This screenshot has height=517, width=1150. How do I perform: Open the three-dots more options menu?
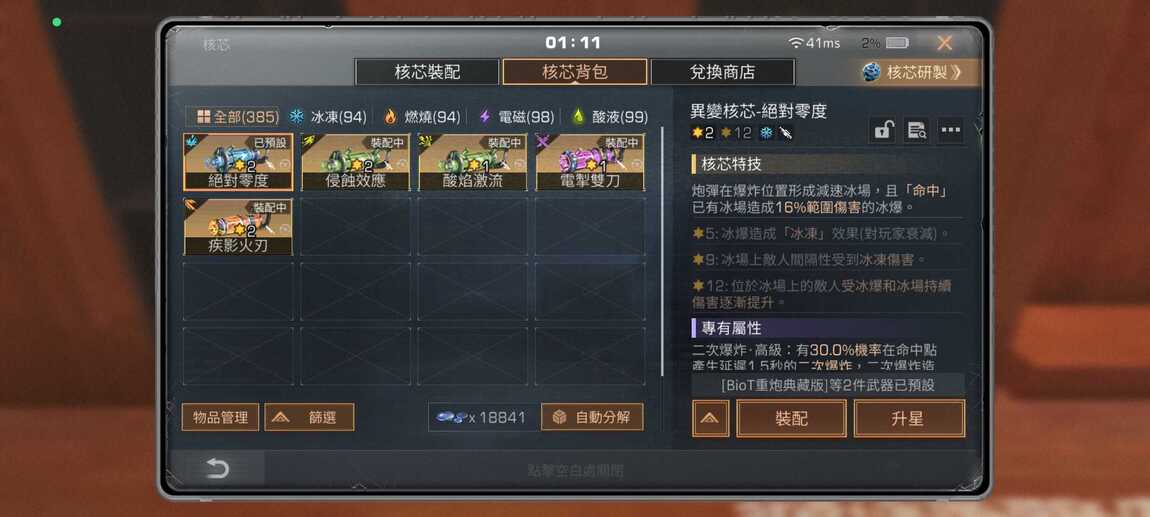click(951, 131)
